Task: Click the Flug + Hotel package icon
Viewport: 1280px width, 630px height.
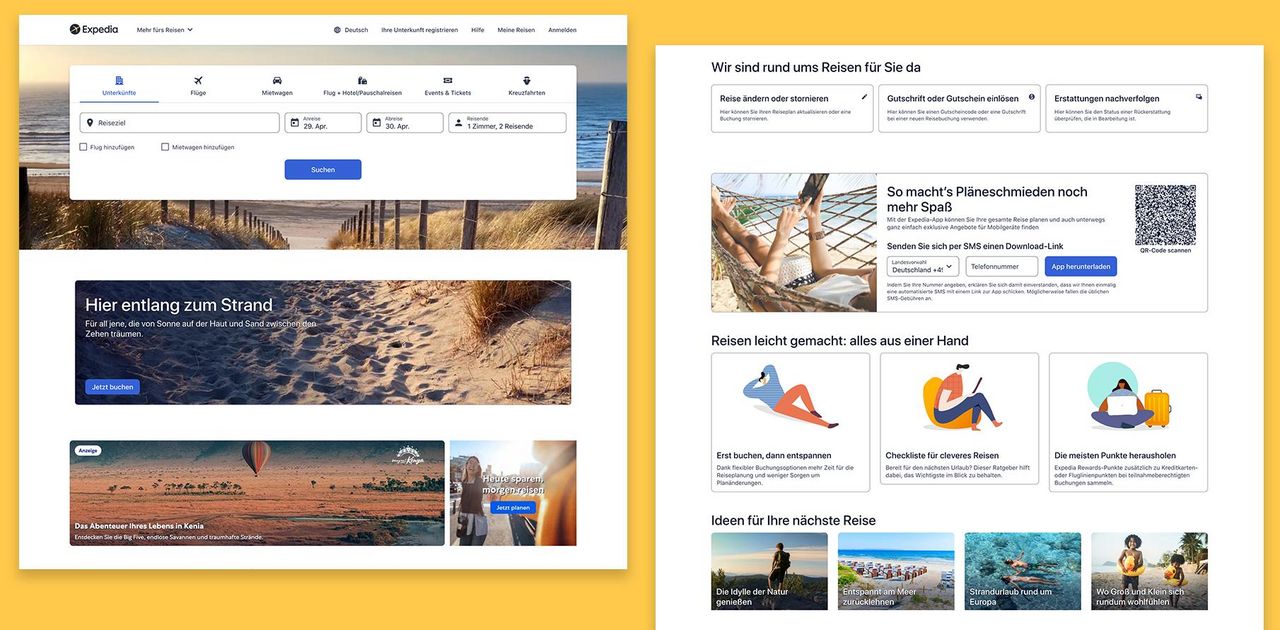Action: (362, 80)
